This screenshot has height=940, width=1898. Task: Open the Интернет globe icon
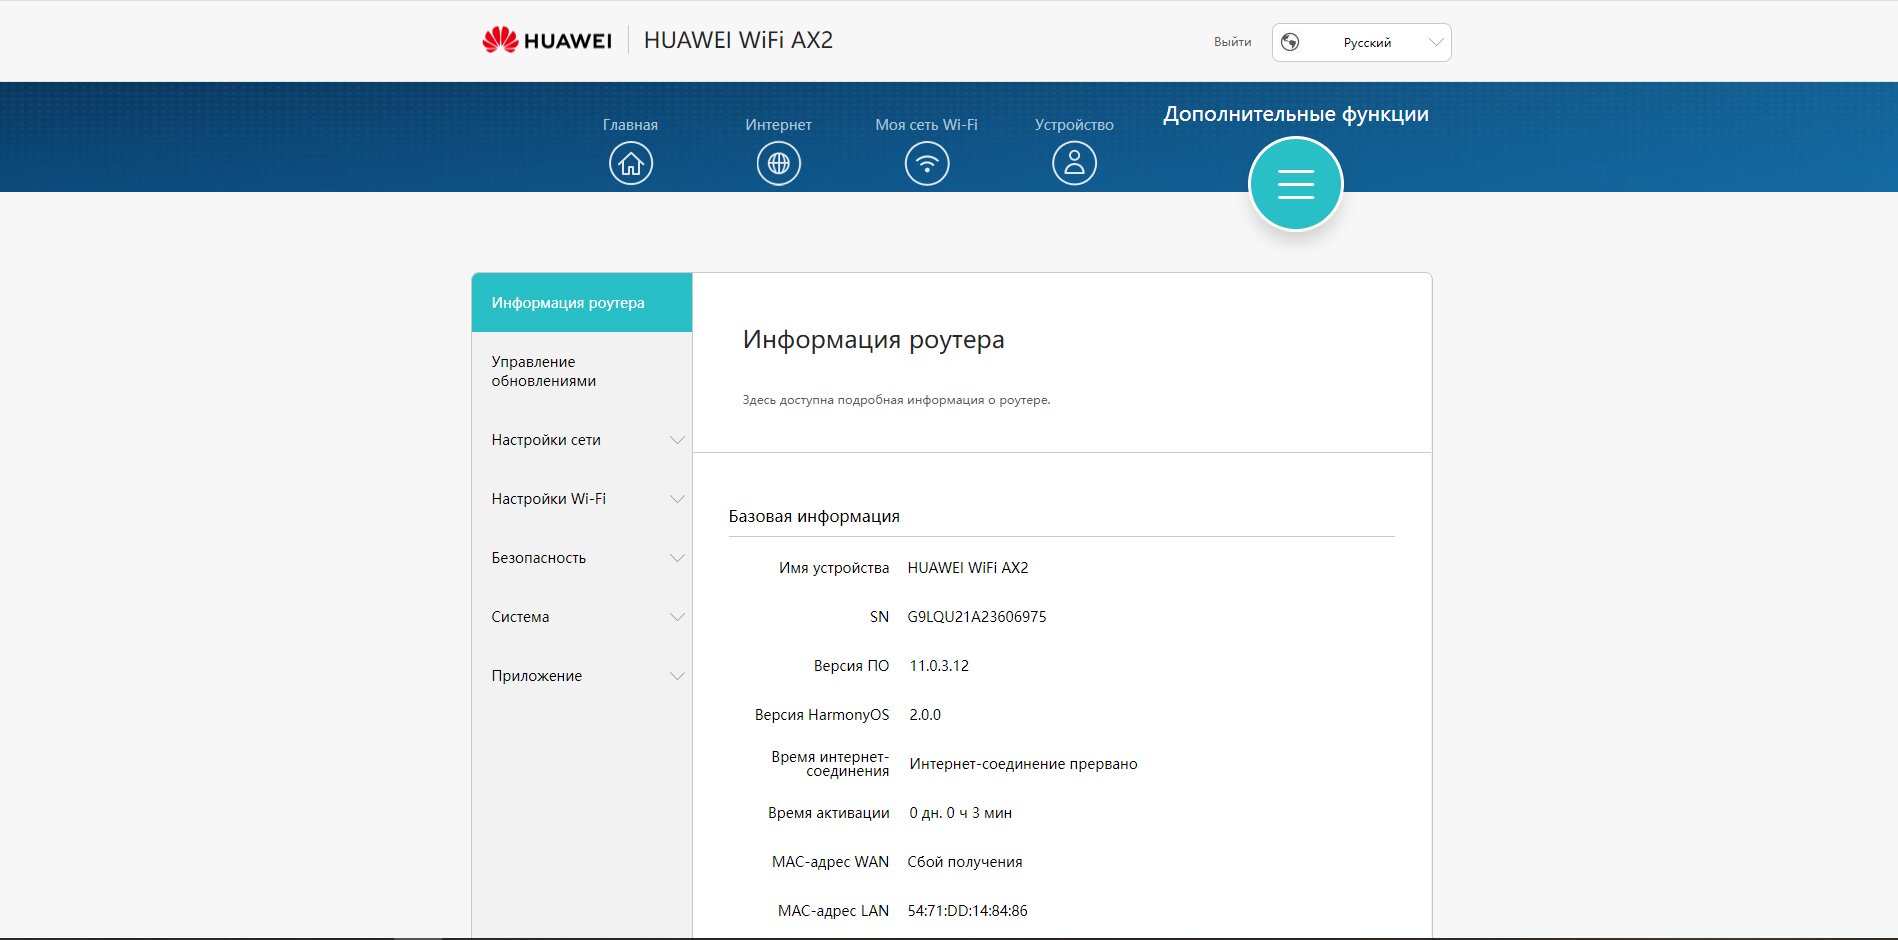click(778, 163)
